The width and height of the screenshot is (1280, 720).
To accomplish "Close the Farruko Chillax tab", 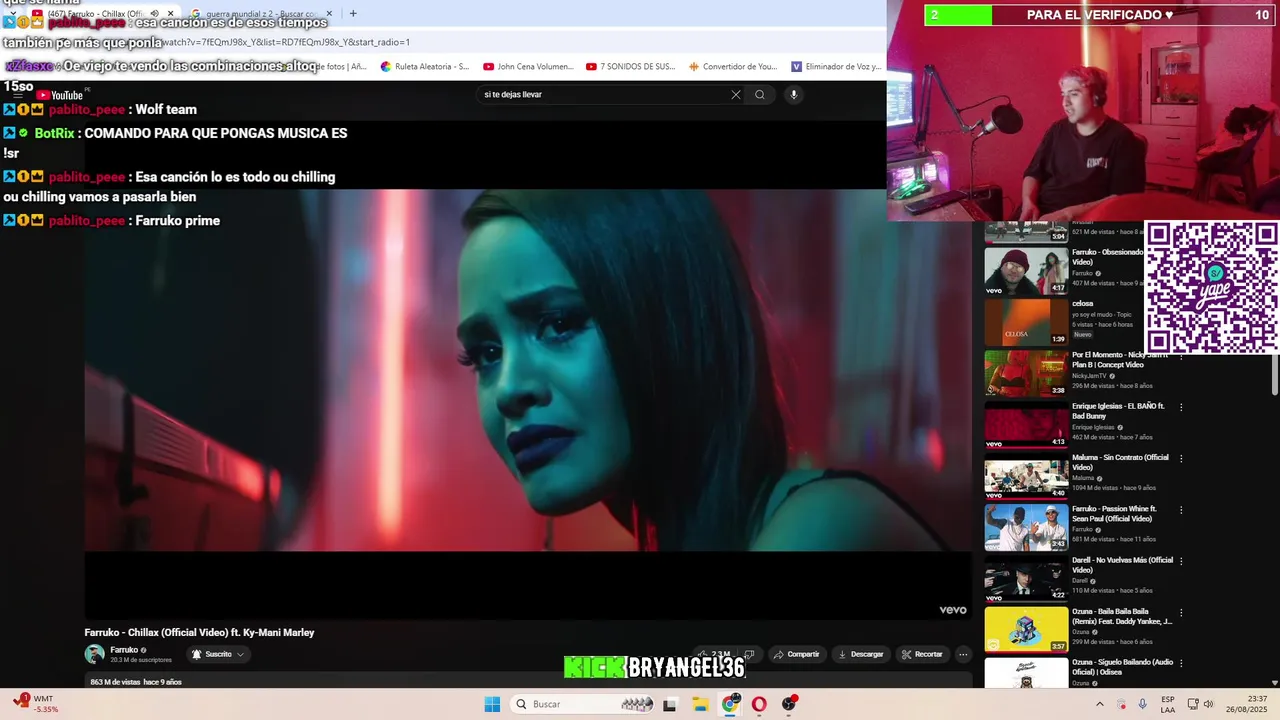I will click(x=170, y=14).
